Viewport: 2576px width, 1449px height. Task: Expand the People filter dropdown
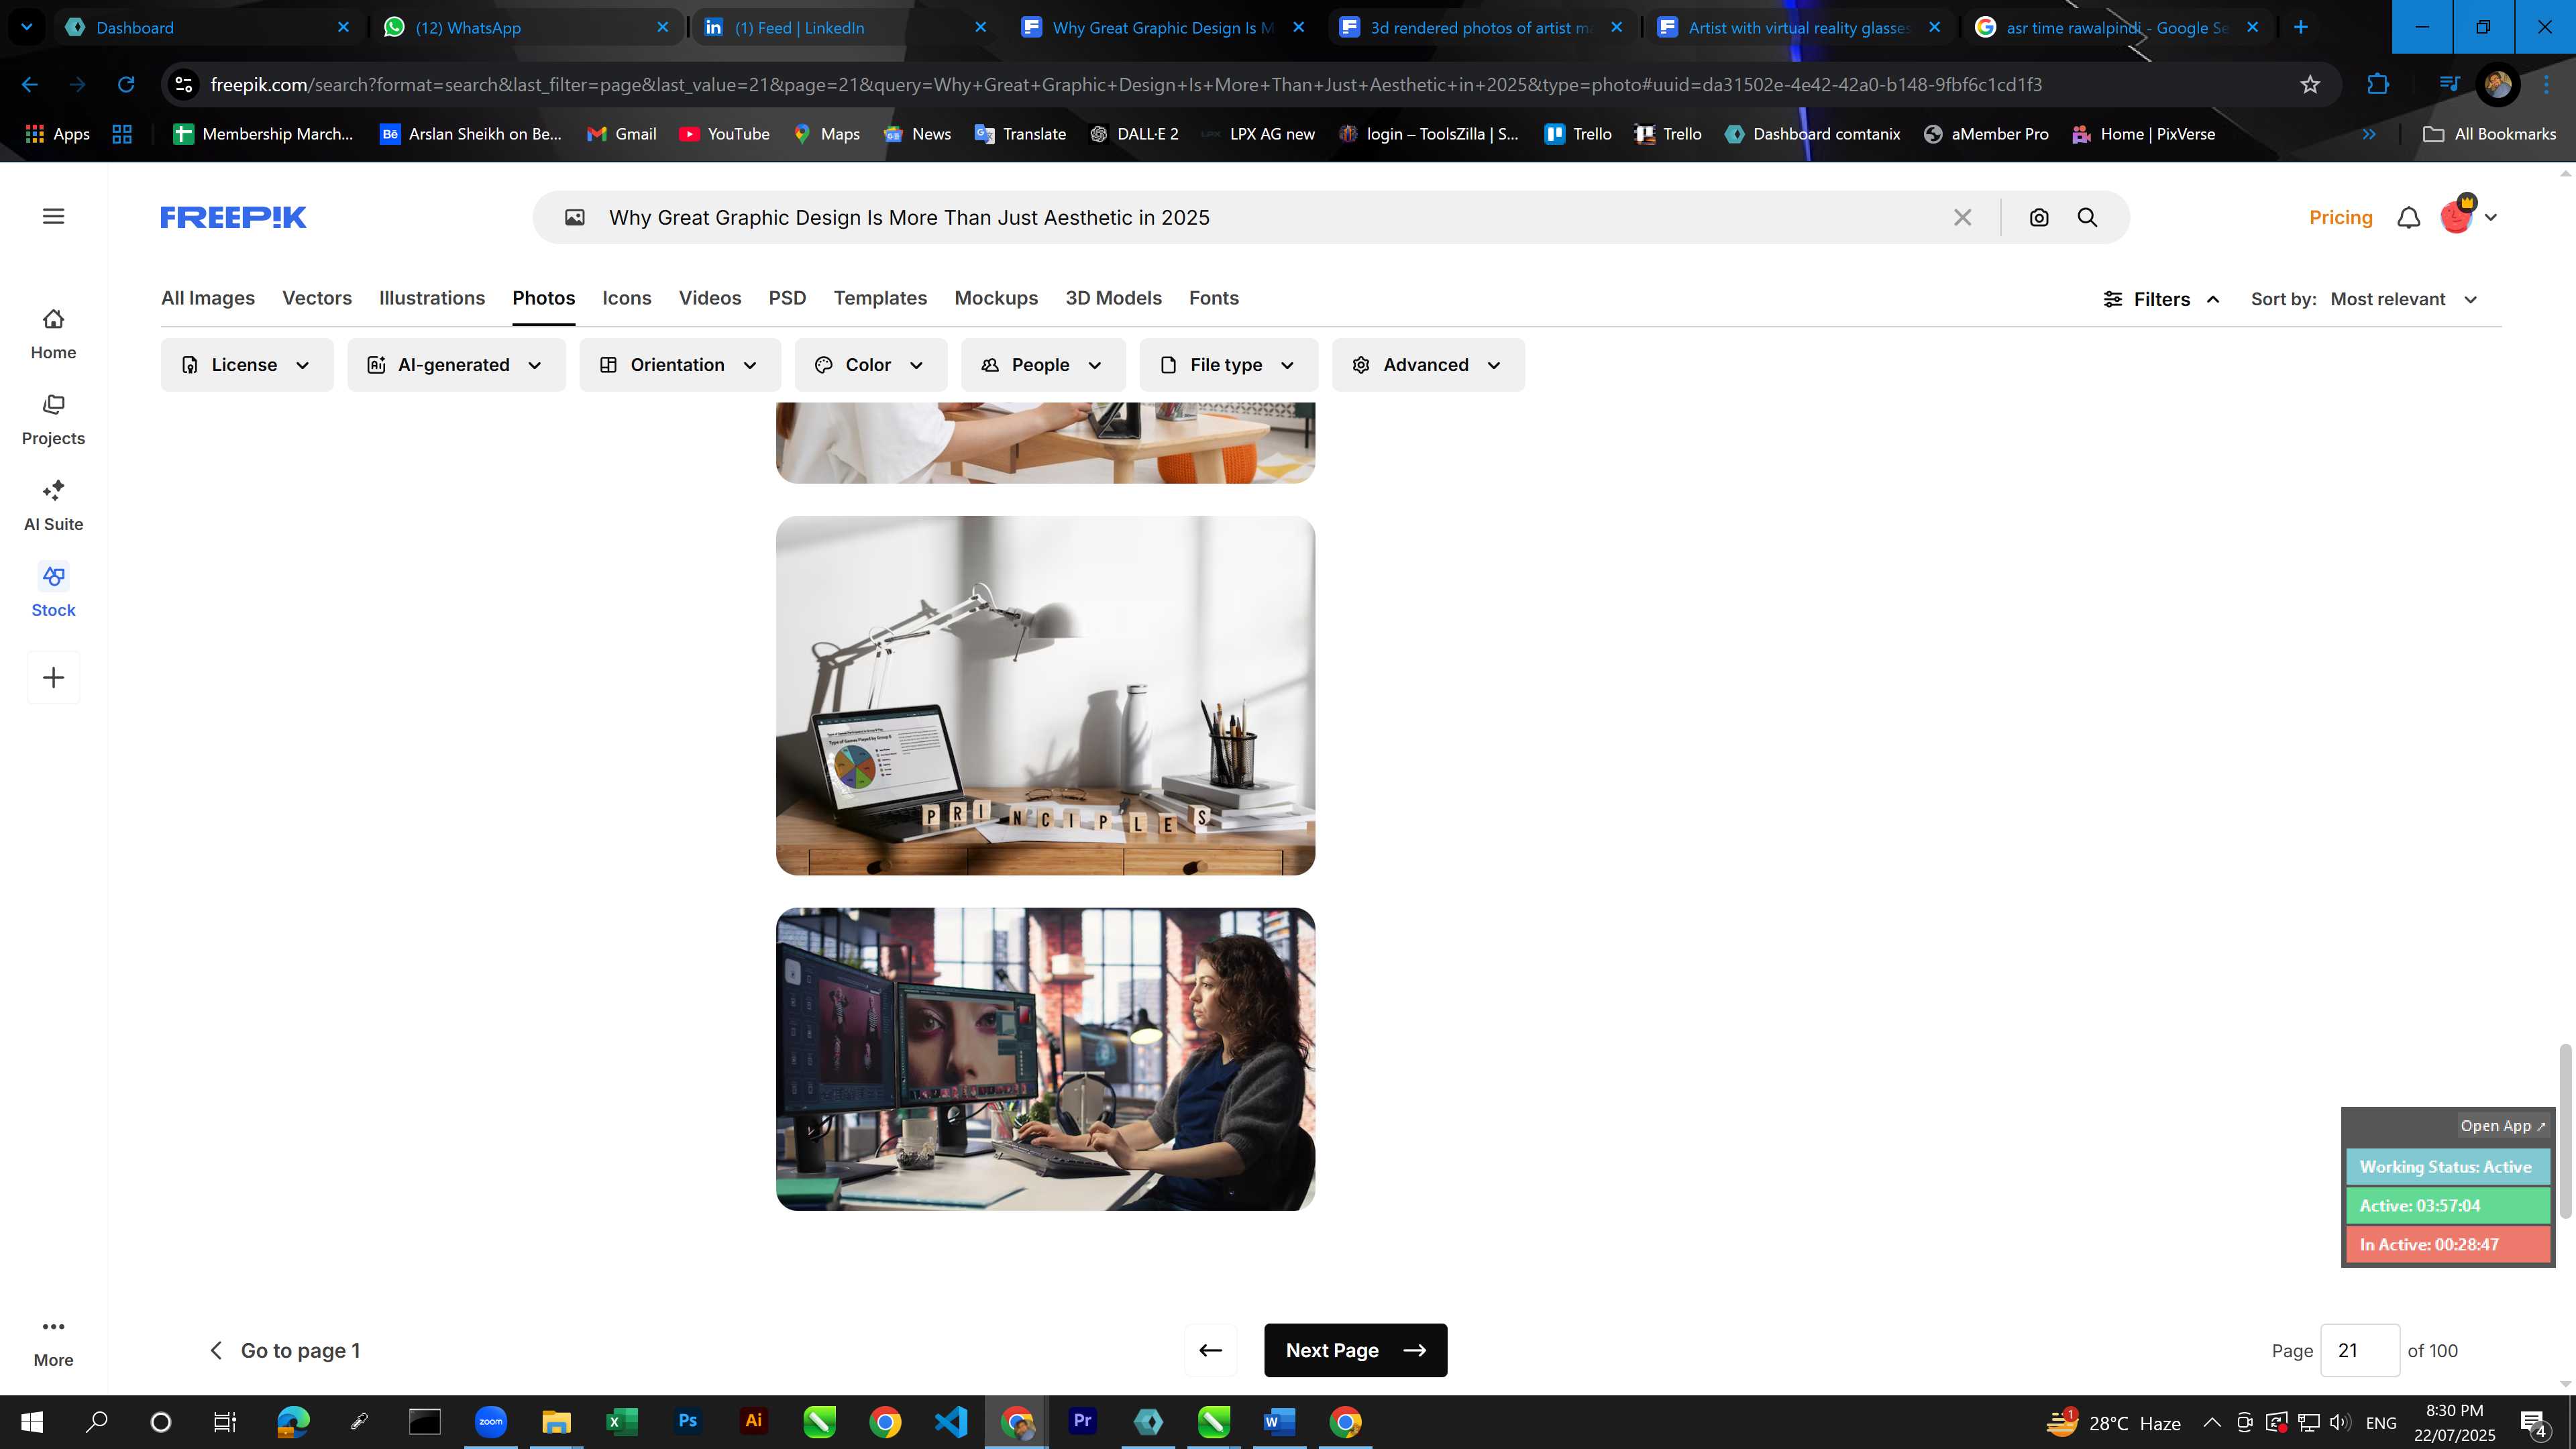pos(1043,365)
